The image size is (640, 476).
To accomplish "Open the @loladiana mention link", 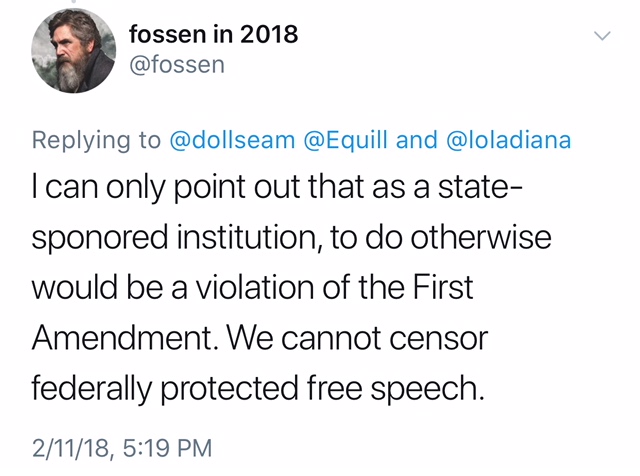I will click(507, 140).
